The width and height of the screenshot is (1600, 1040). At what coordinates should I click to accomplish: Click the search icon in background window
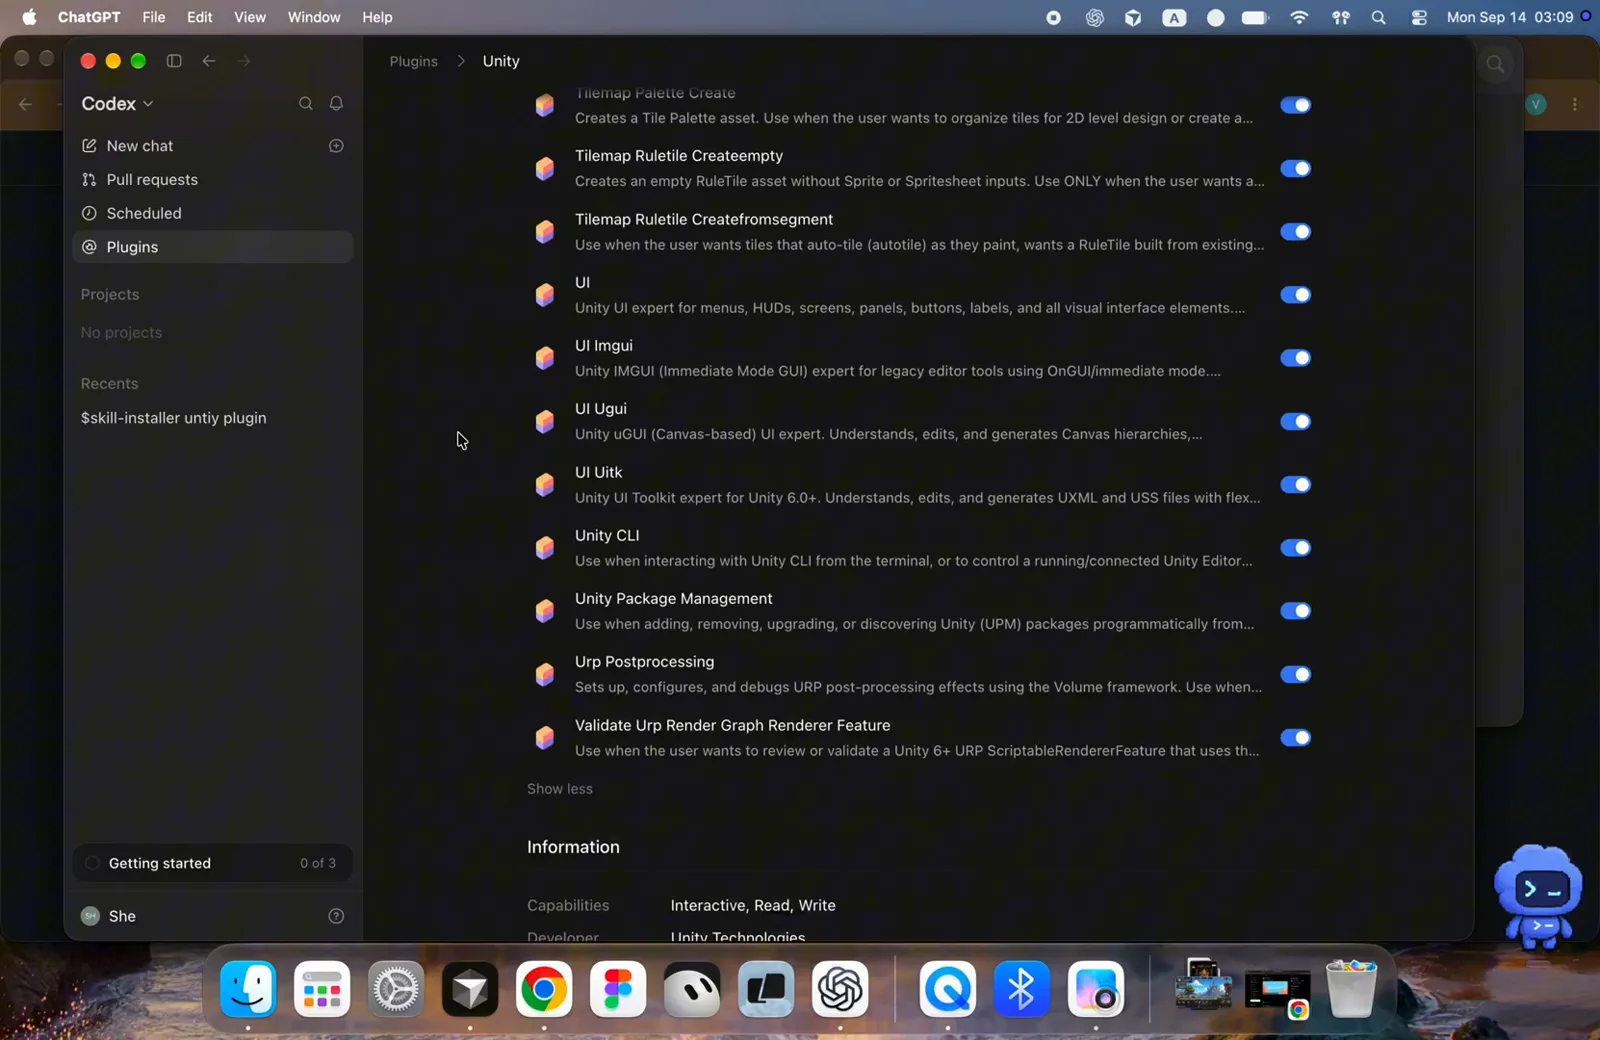1495,64
